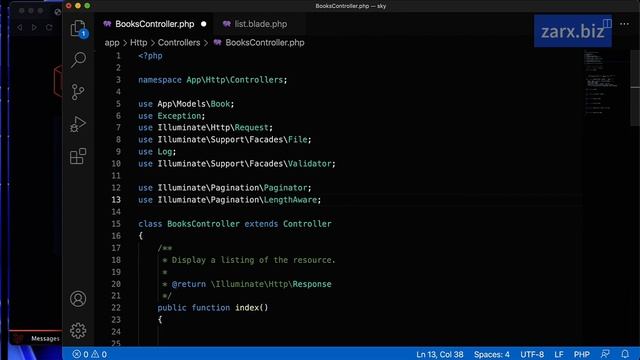This screenshot has height=360, width=640.
Task: Click line number 13 in gutter
Action: point(116,200)
